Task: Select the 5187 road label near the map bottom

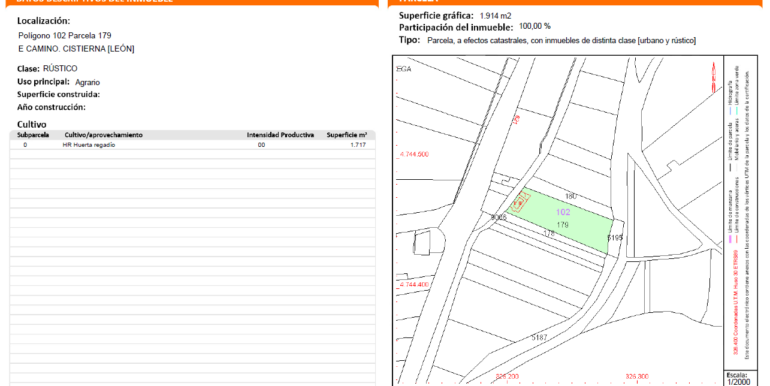Action: point(539,337)
